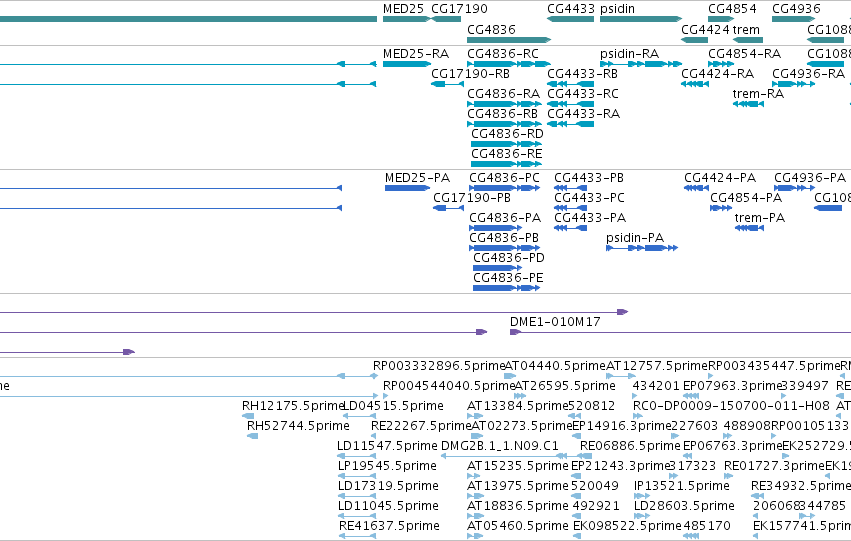Click the CG4836-RB transcript
The width and height of the screenshot is (851, 541).
point(504,124)
